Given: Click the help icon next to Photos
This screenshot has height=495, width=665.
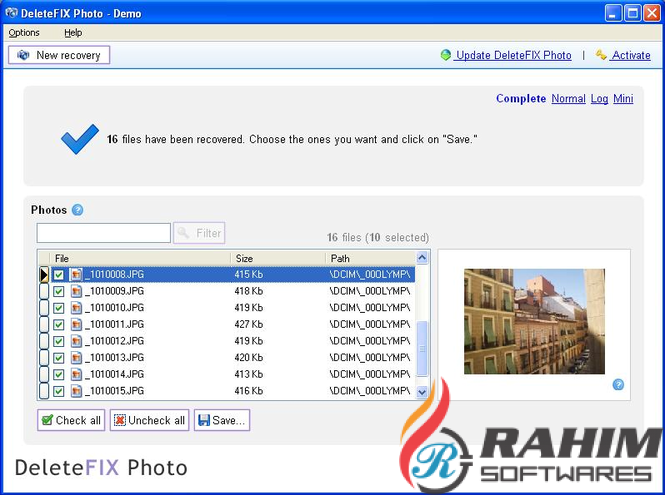Looking at the screenshot, I should [78, 210].
